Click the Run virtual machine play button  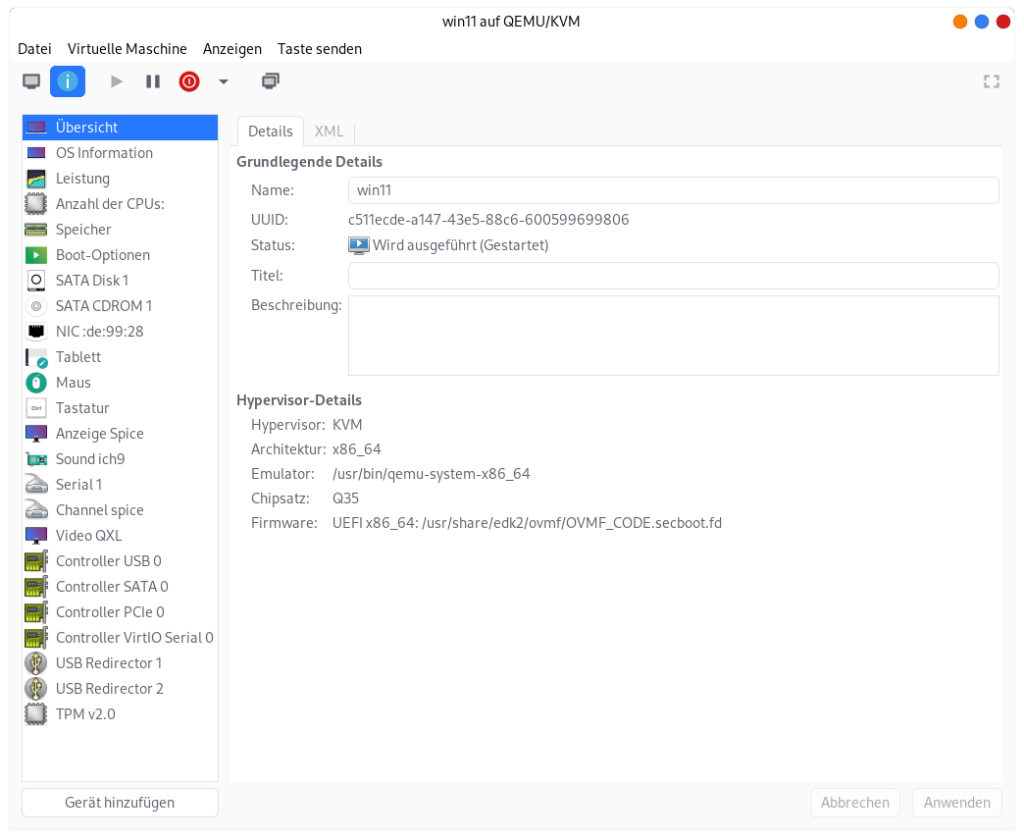click(x=116, y=82)
